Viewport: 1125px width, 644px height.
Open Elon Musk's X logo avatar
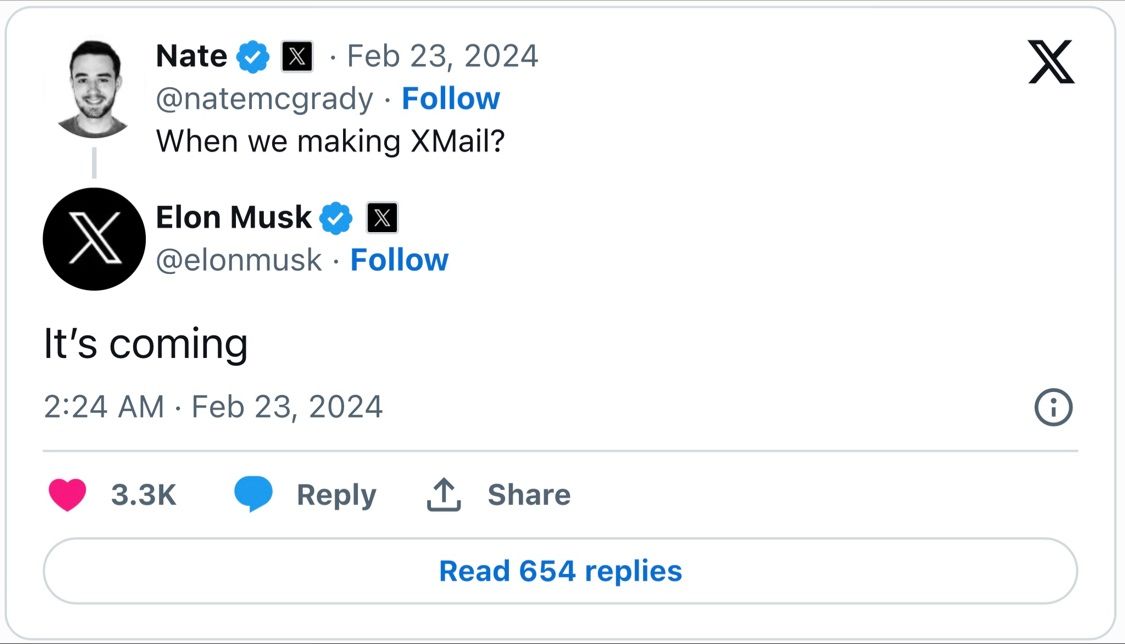coord(94,239)
